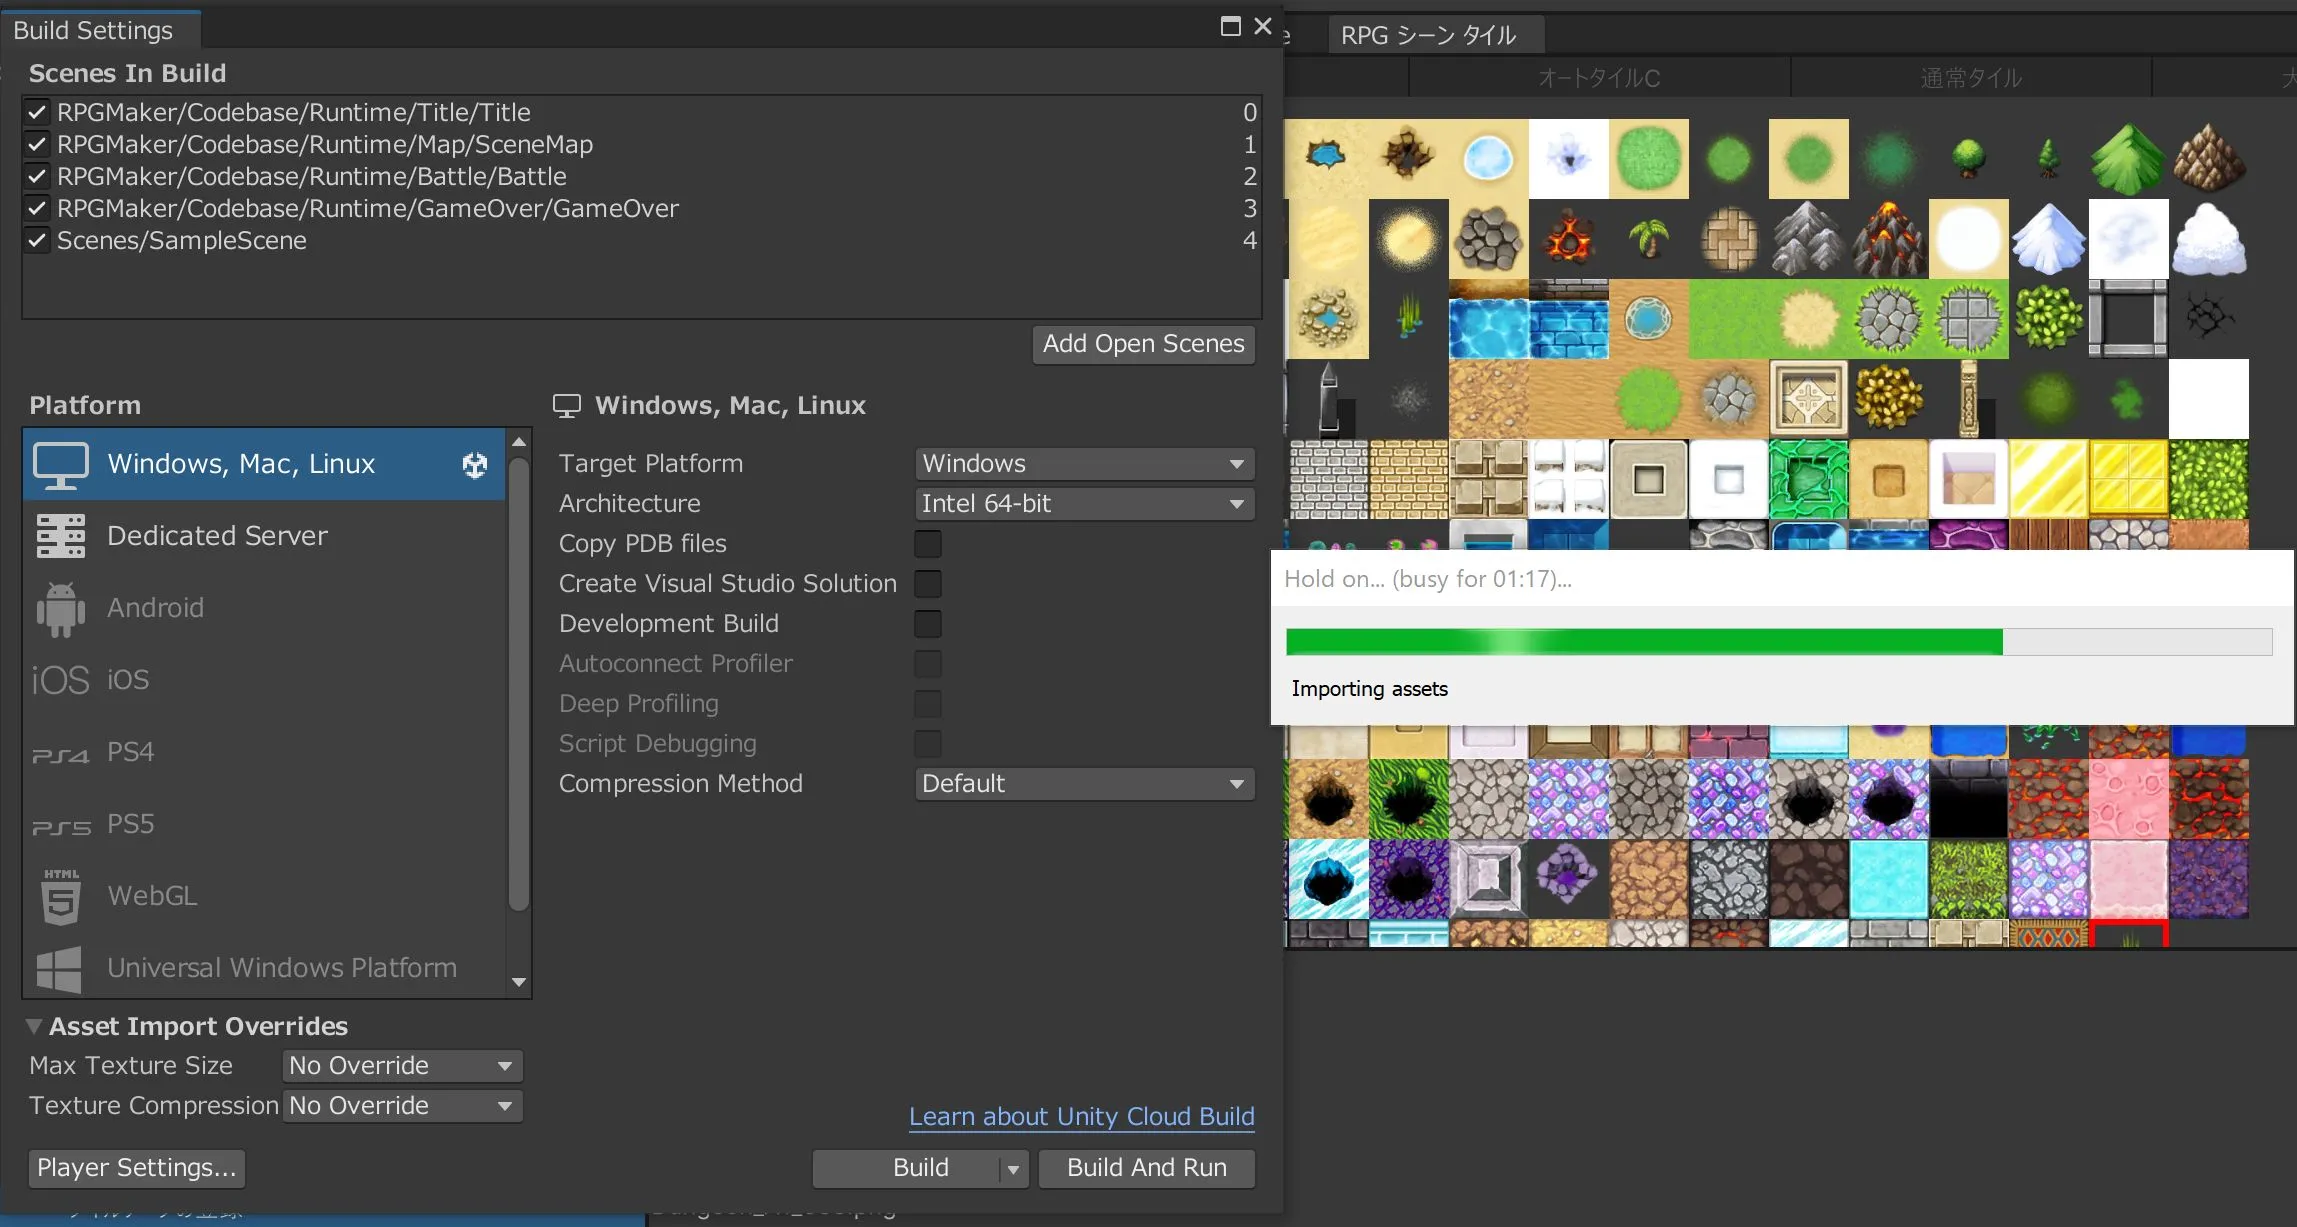The image size is (2297, 1227).
Task: Click the volcano tile in palette
Action: pos(1888,239)
